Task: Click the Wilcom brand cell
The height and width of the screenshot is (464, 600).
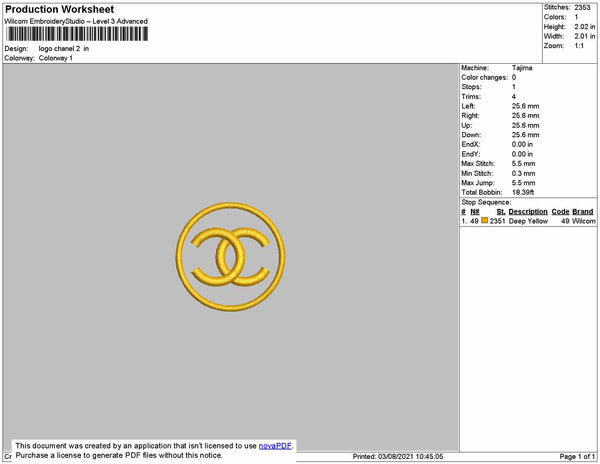Action: pos(584,221)
